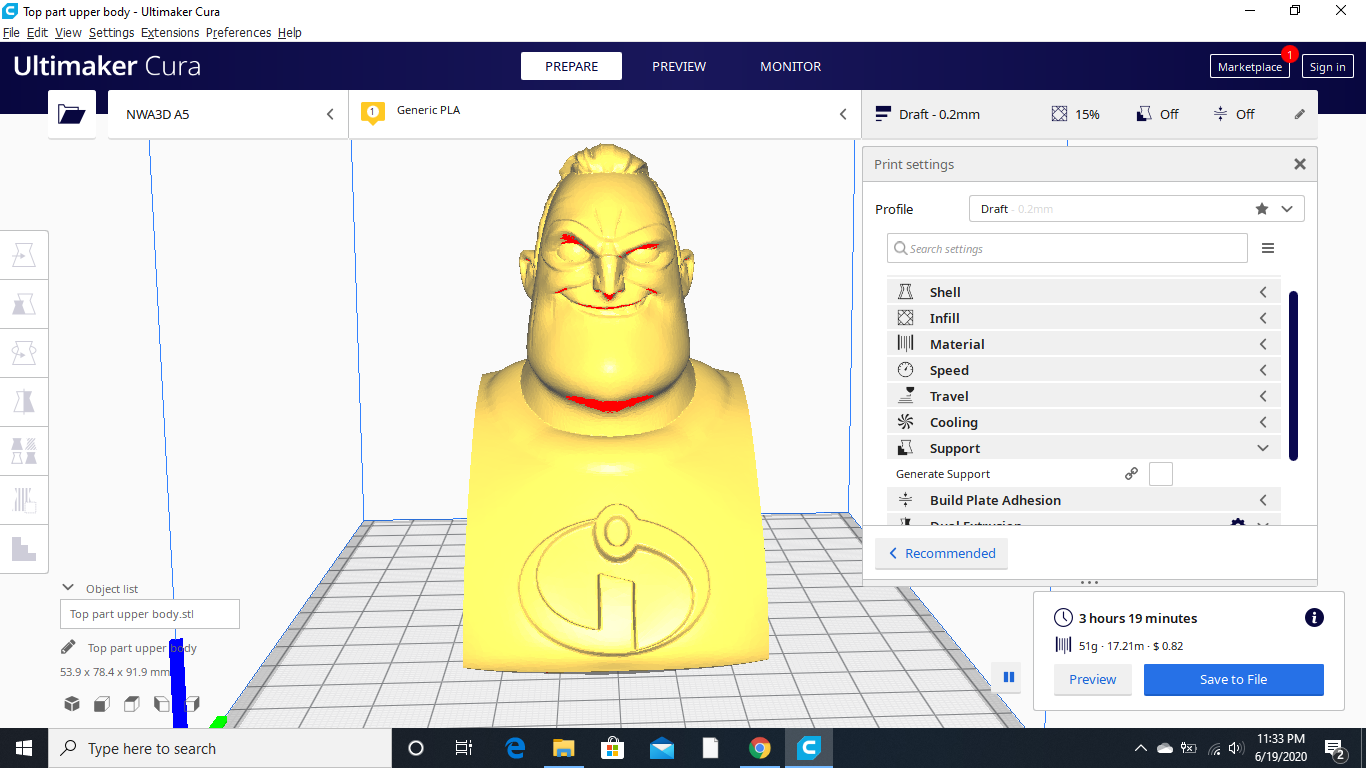Open Cura from the Windows taskbar
The height and width of the screenshot is (768, 1366).
click(809, 747)
